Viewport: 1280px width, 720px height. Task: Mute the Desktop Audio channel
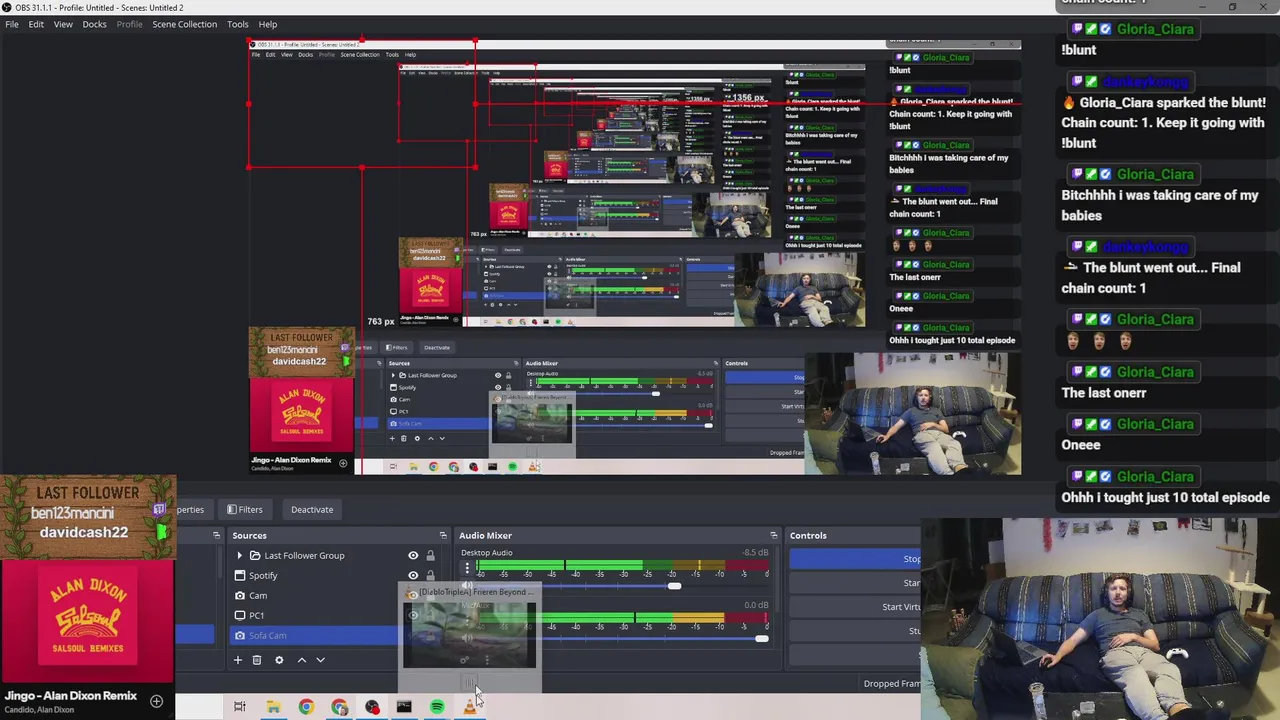click(x=467, y=586)
